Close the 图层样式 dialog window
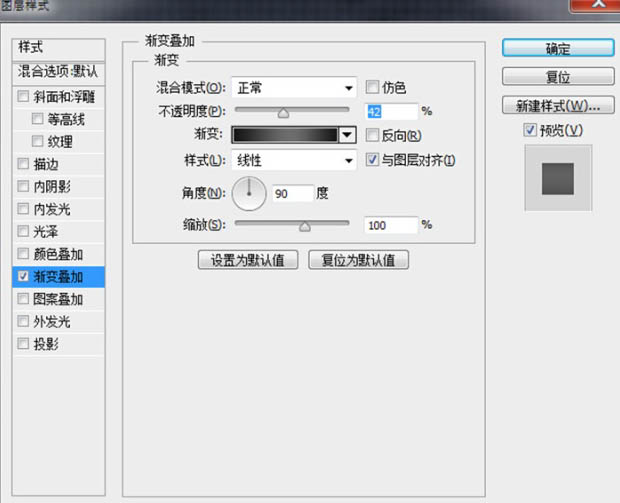Screen dimensions: 620x503 pos(596,5)
